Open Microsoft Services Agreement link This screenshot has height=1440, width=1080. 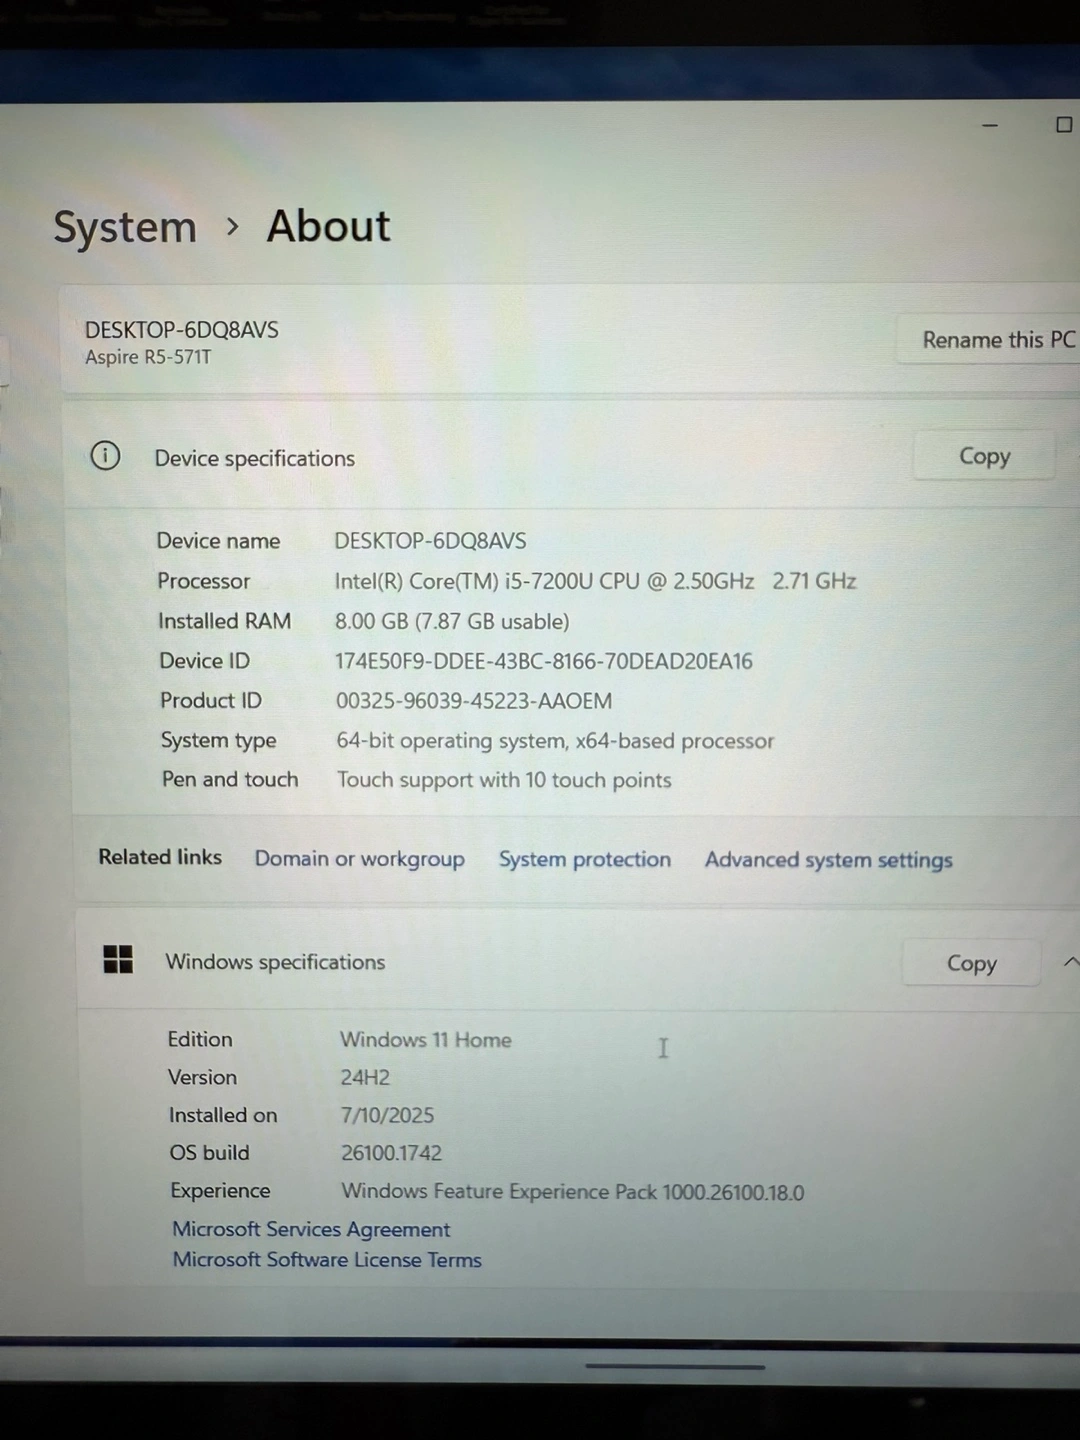click(311, 1229)
